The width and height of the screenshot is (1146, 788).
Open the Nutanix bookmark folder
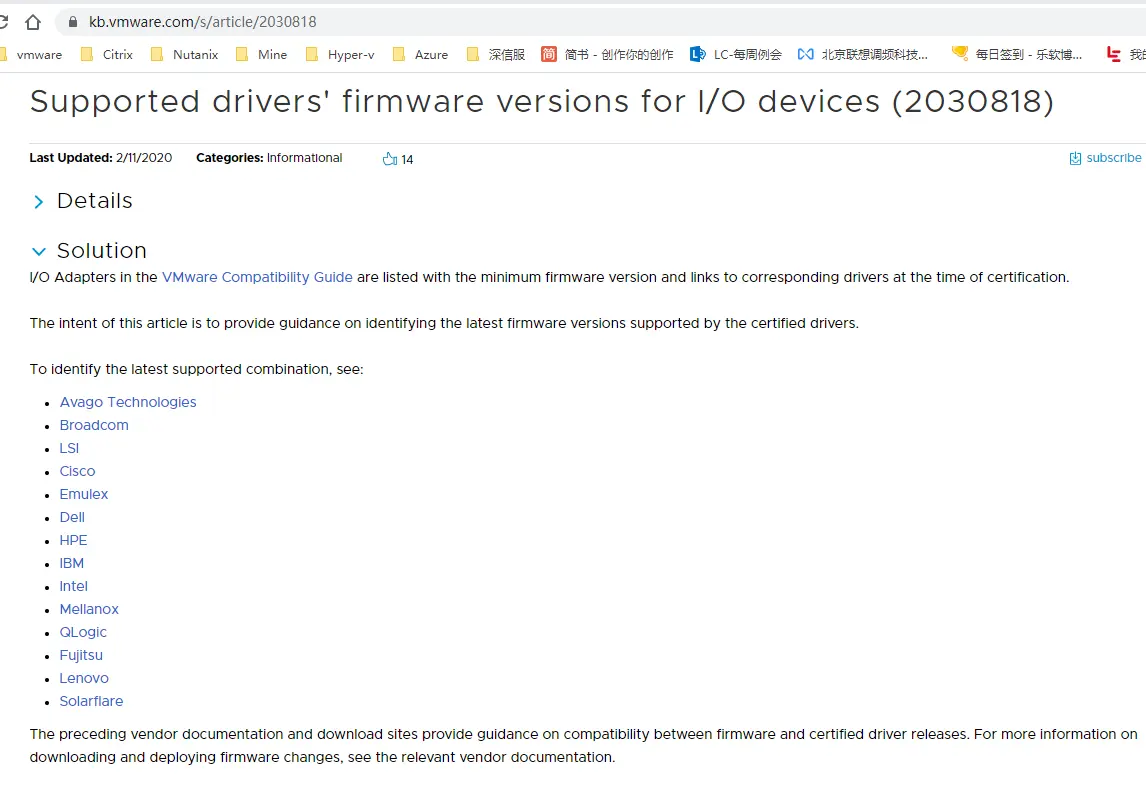(x=185, y=54)
